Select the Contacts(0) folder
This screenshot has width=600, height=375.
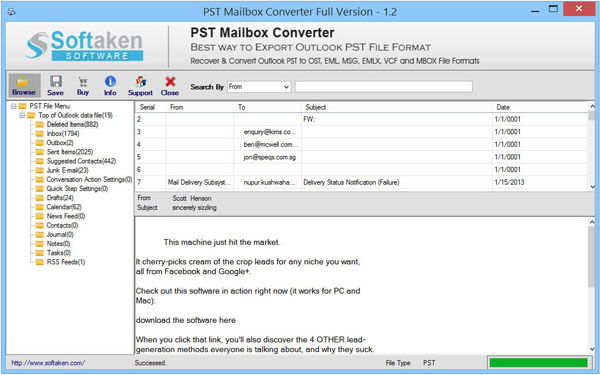(62, 225)
